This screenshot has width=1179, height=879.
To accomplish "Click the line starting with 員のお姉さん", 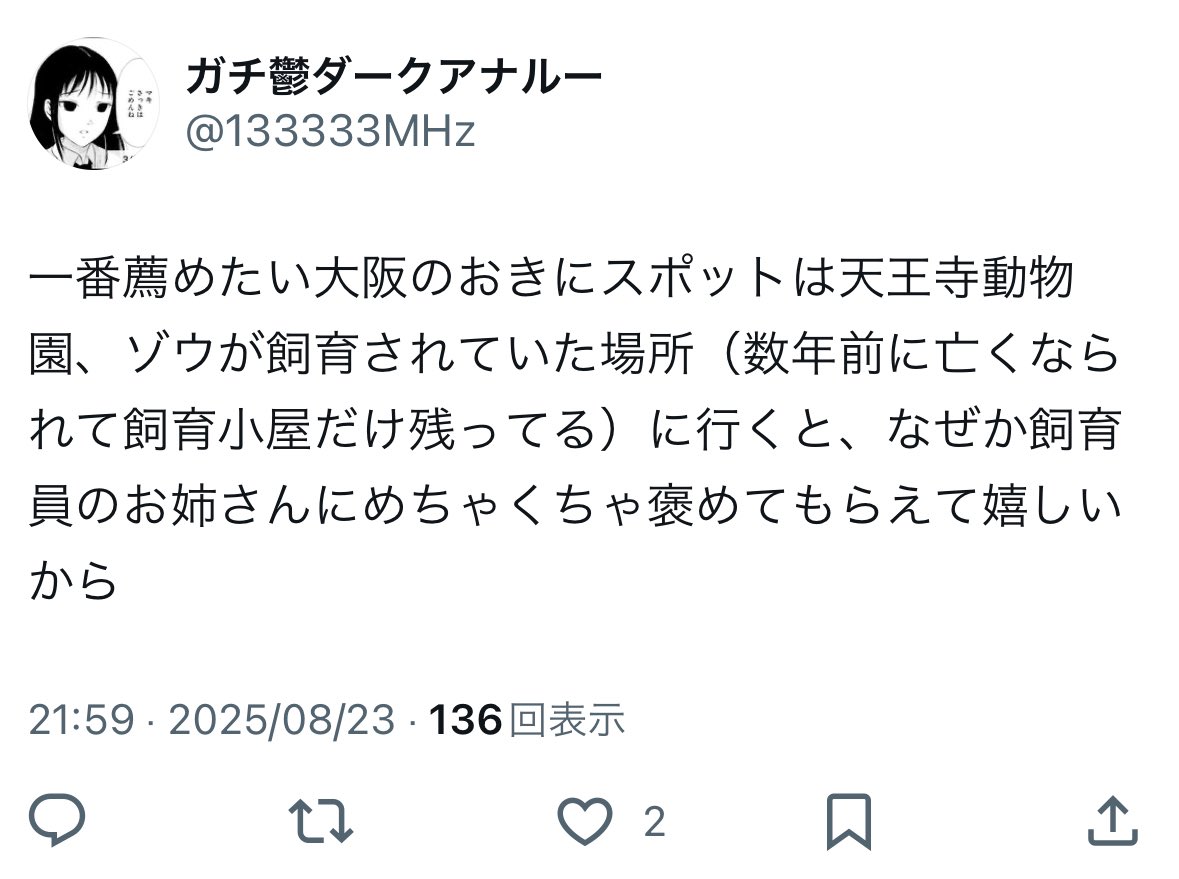I will point(575,505).
